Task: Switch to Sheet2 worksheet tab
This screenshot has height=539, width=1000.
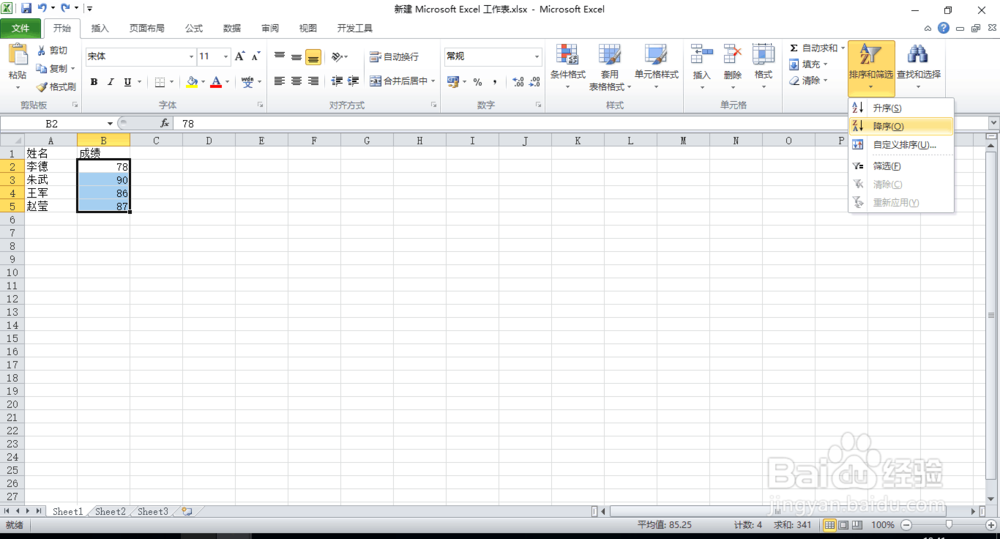Action: coord(110,512)
